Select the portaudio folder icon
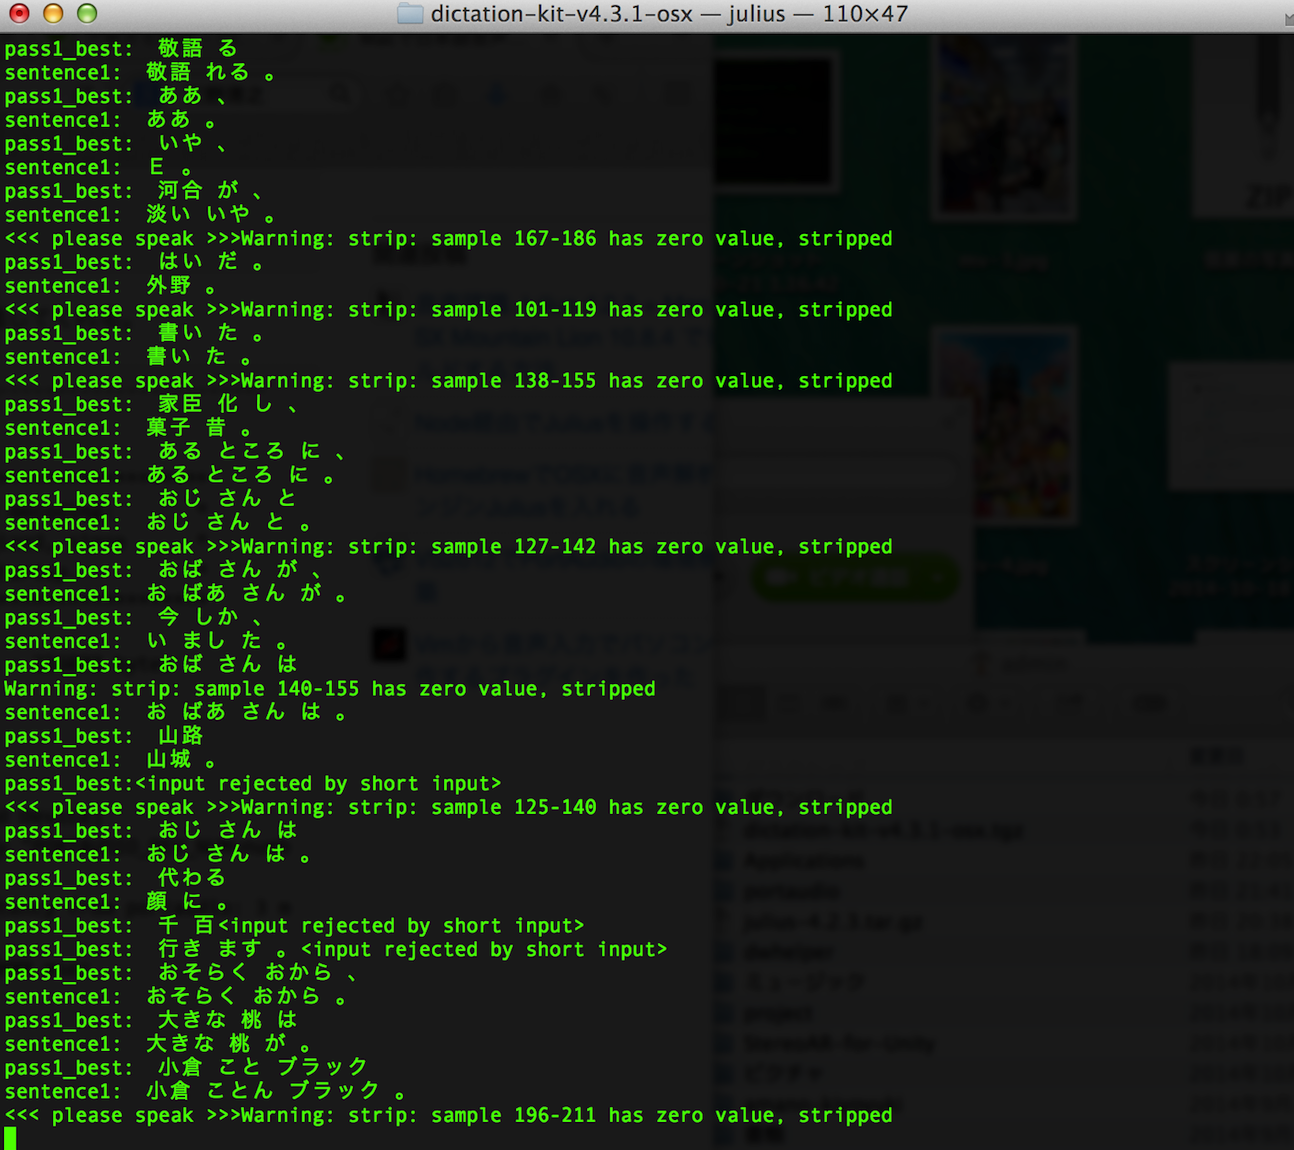Viewport: 1294px width, 1150px height. tap(722, 891)
